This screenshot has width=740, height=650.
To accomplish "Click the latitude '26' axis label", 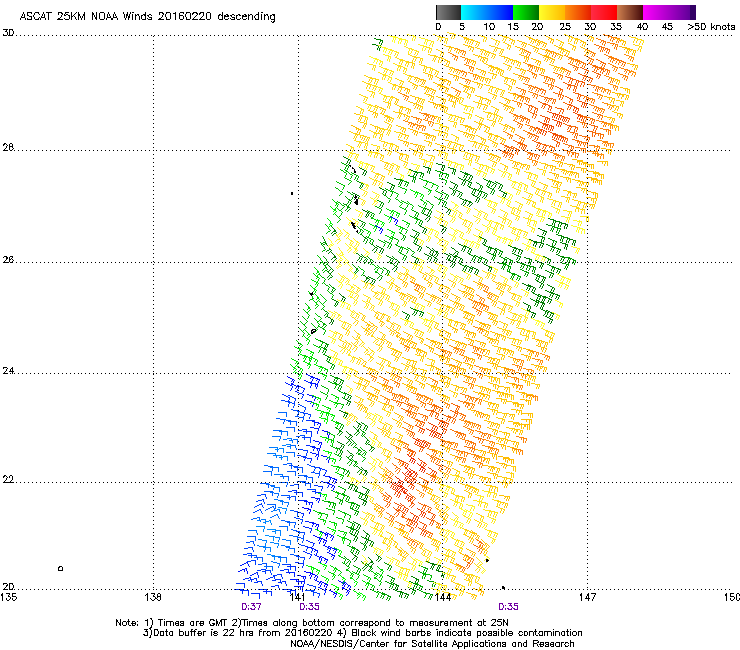I will pos(8,259).
